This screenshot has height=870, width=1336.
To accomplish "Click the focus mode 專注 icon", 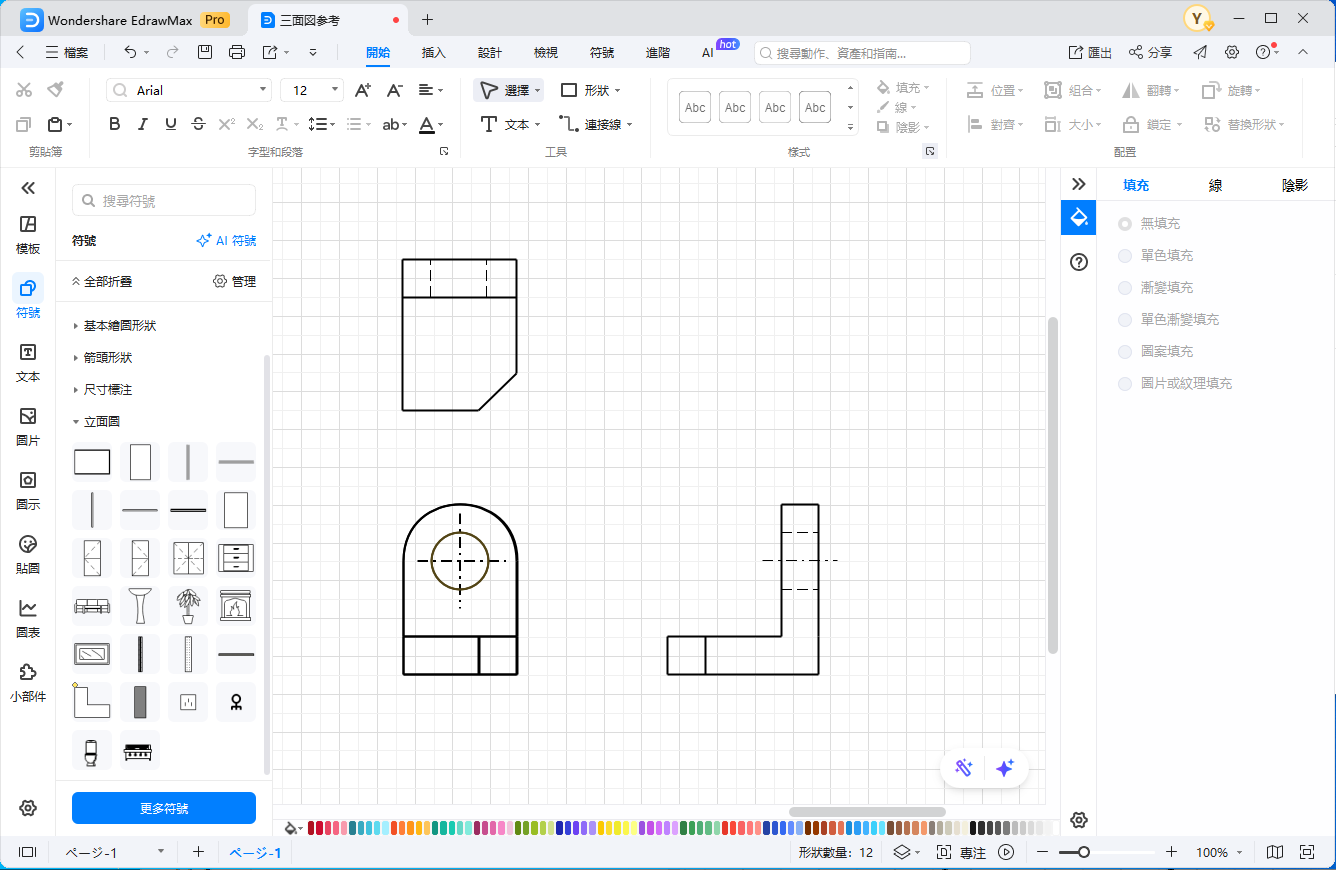I will click(962, 853).
